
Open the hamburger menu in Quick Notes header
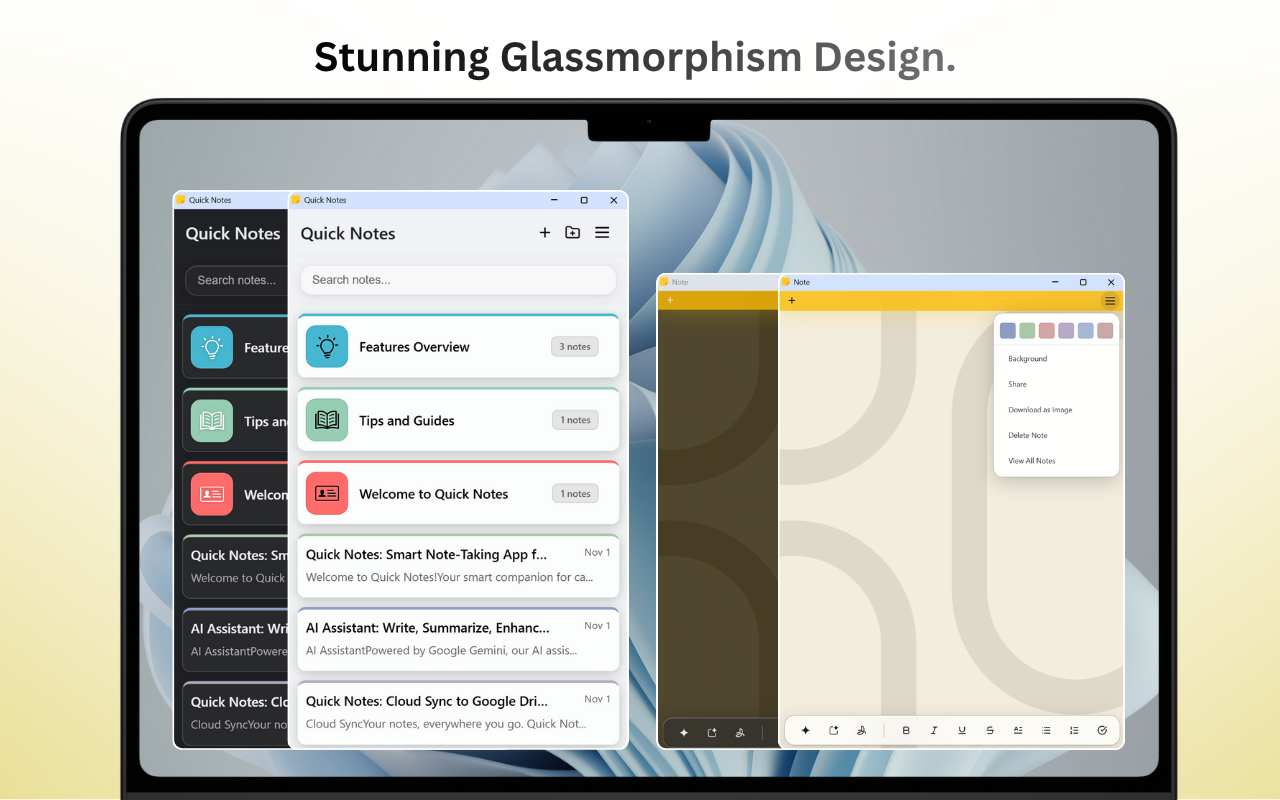[x=602, y=233]
